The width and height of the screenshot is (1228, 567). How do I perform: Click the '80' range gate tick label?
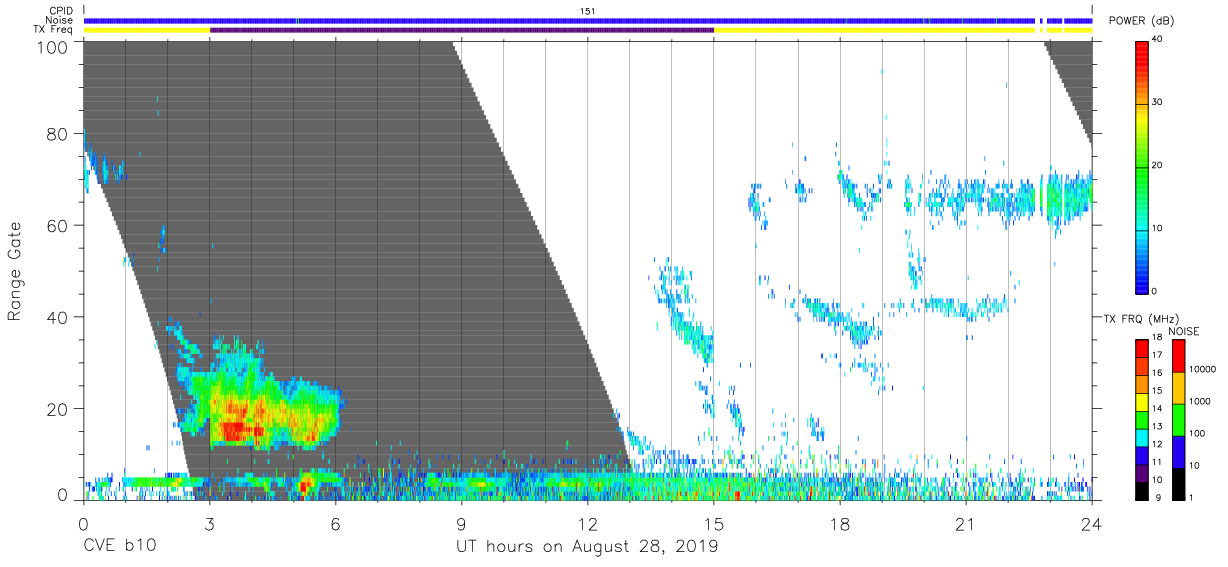coord(59,134)
